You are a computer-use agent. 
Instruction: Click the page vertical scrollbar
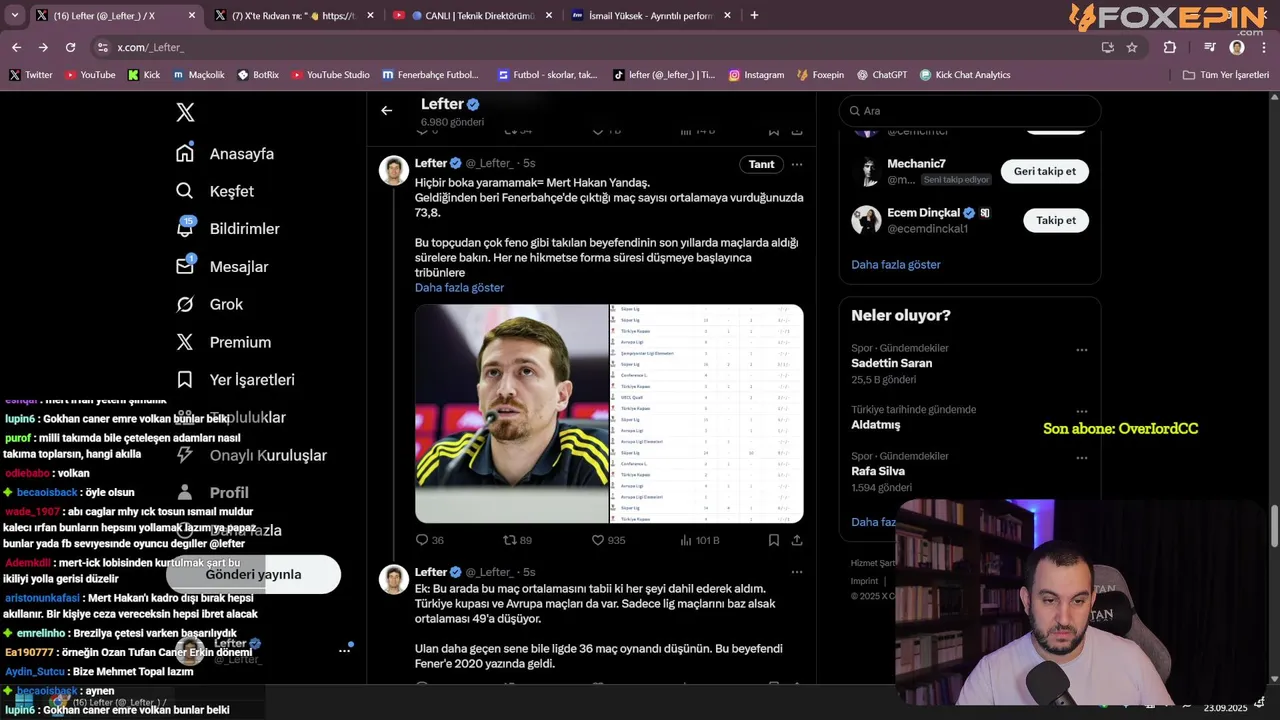(x=1274, y=525)
